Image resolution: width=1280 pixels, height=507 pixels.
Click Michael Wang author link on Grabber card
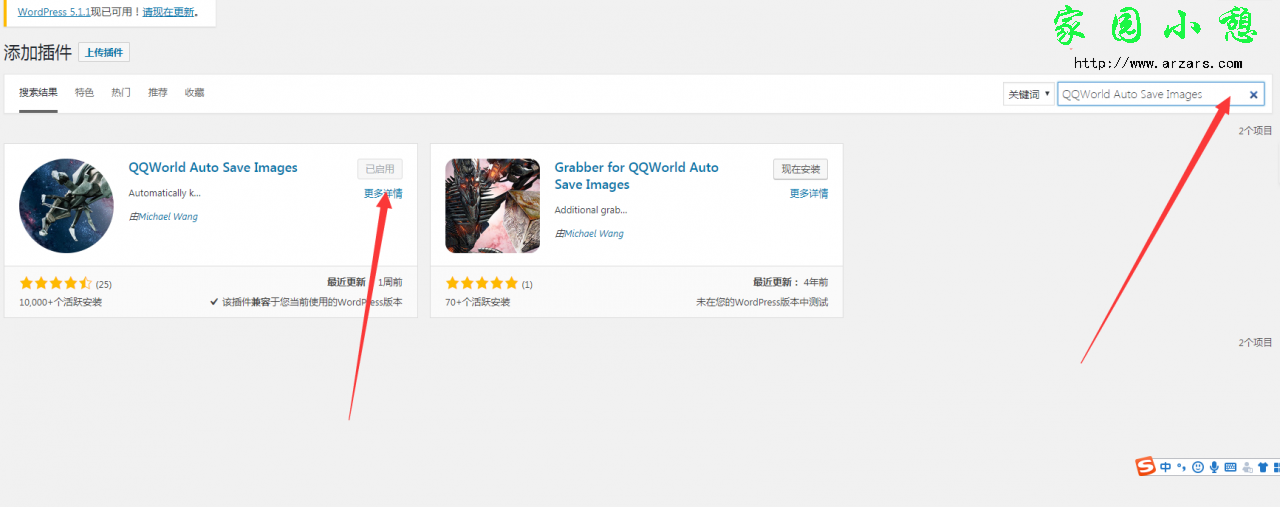(x=594, y=234)
